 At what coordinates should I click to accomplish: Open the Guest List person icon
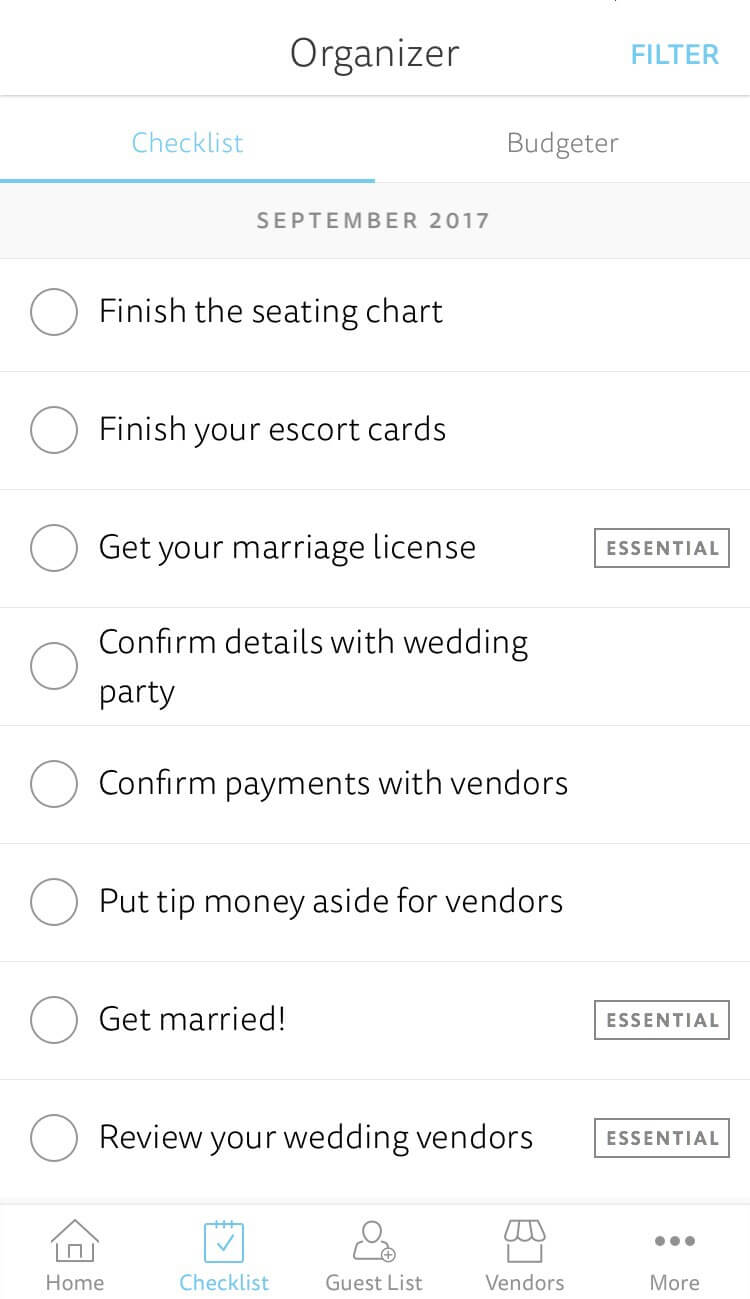click(x=374, y=1241)
